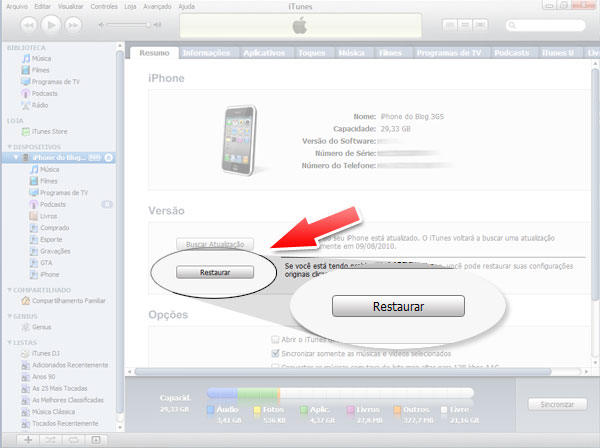Open the Avançado menu
Viewport: 600px width, 448px height.
(x=157, y=7)
